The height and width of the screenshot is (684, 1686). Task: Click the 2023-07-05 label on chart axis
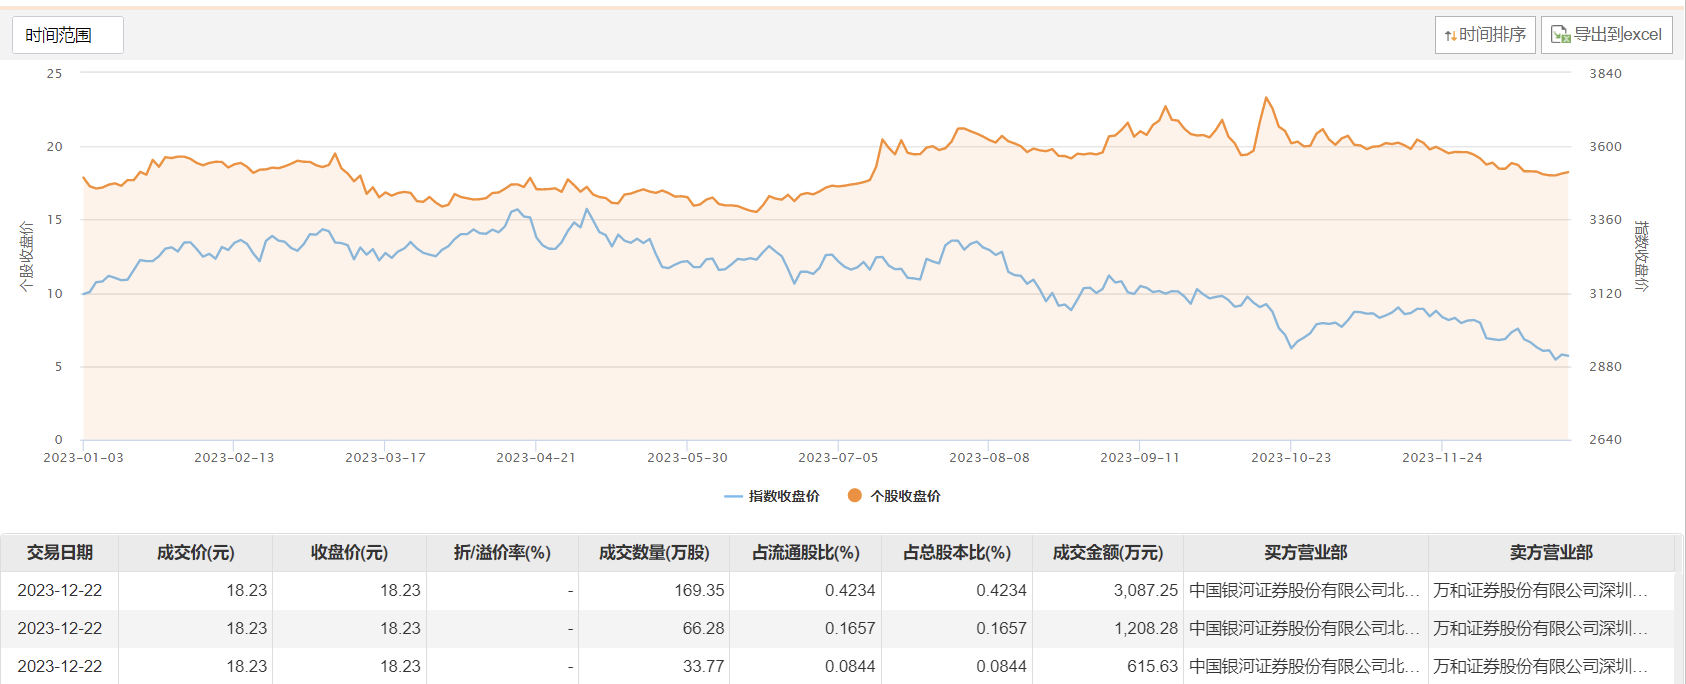point(838,458)
